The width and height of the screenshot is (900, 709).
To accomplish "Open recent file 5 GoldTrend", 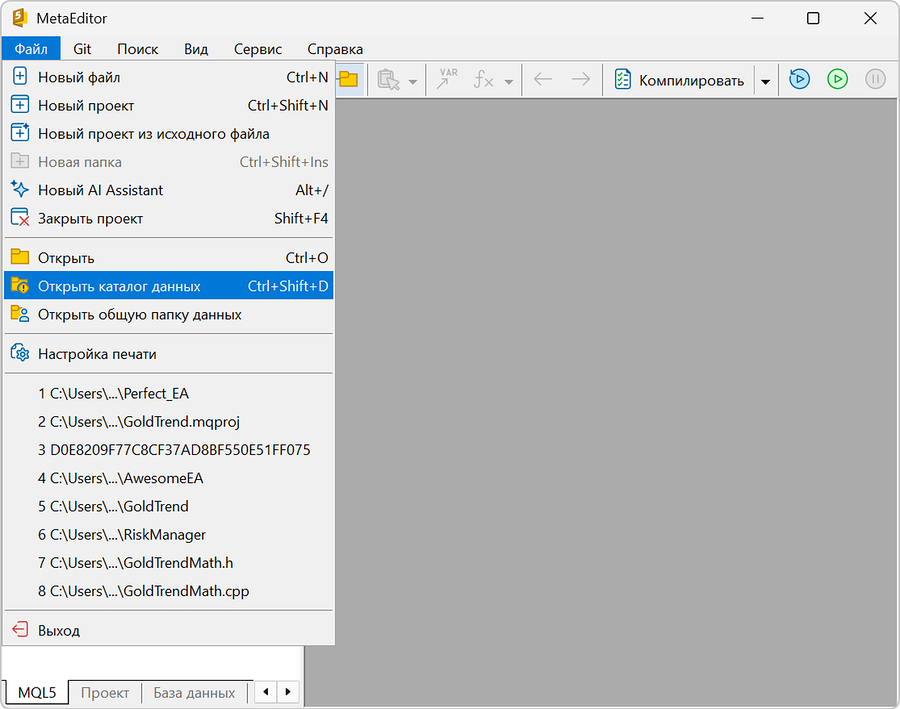I will (x=169, y=506).
